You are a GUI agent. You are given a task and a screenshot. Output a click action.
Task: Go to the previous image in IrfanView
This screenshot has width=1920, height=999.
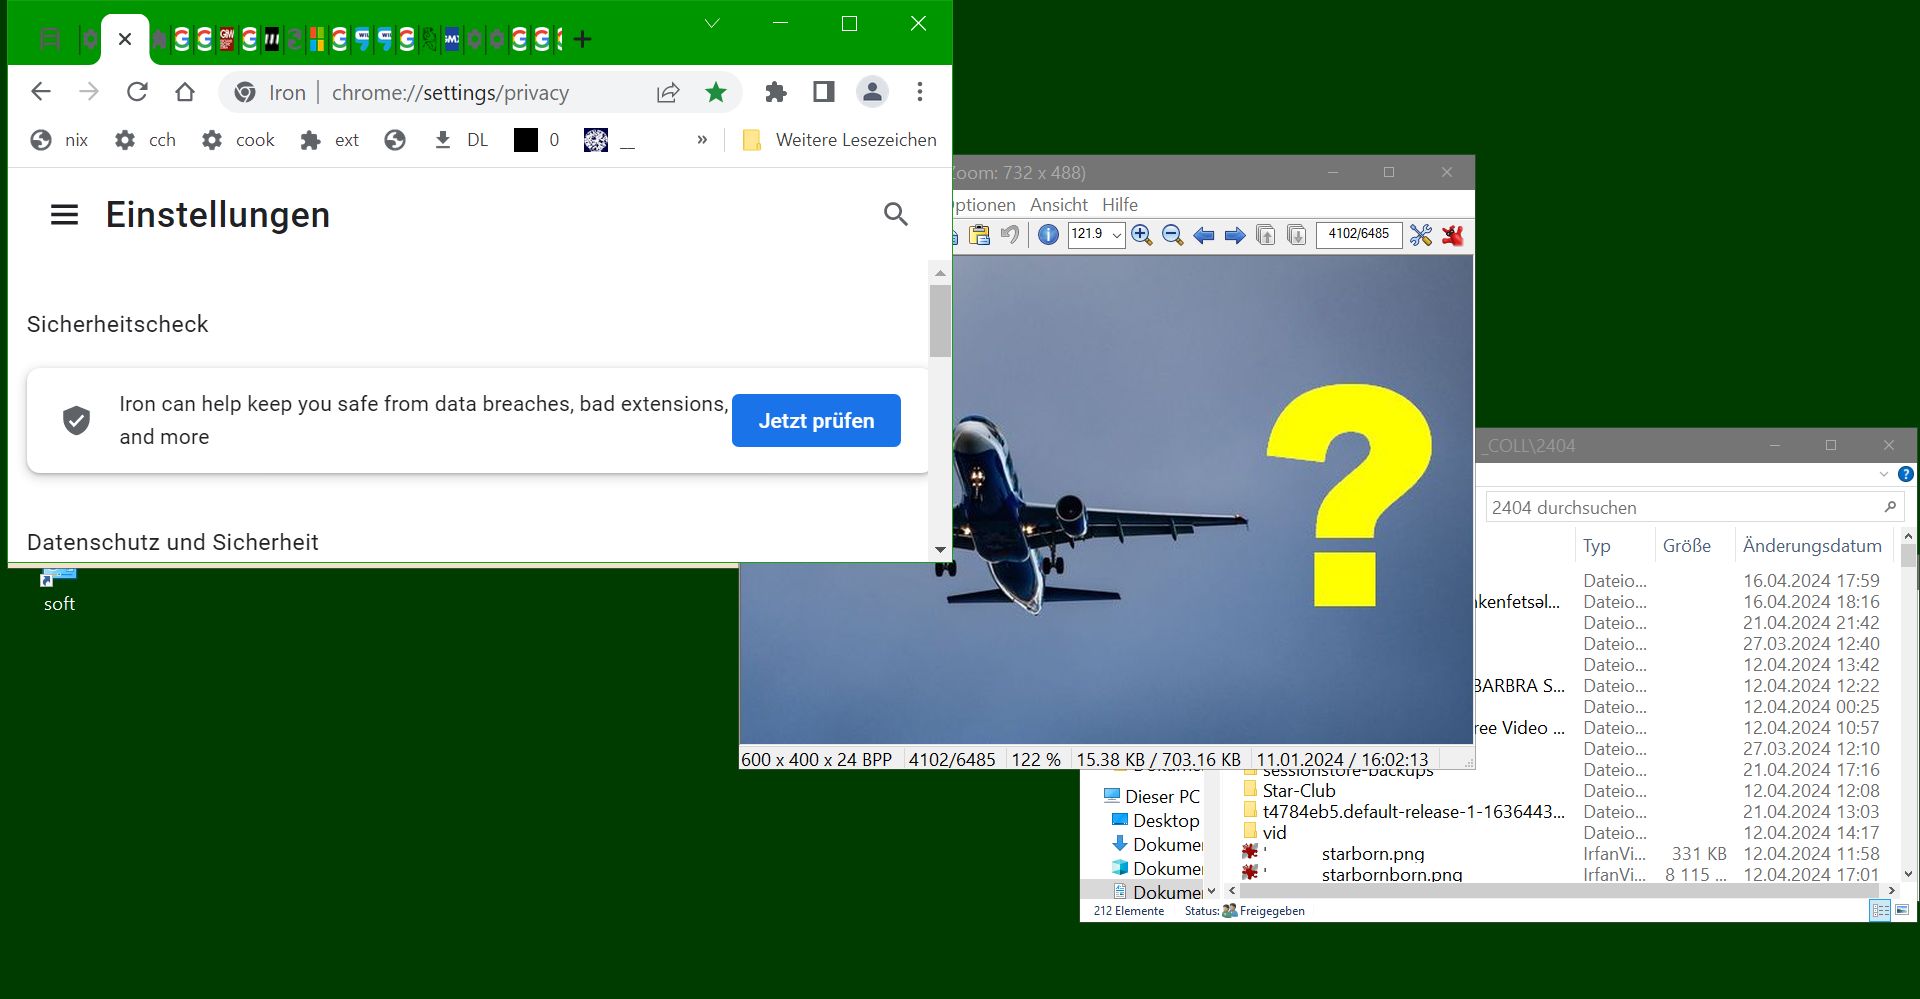[1204, 235]
